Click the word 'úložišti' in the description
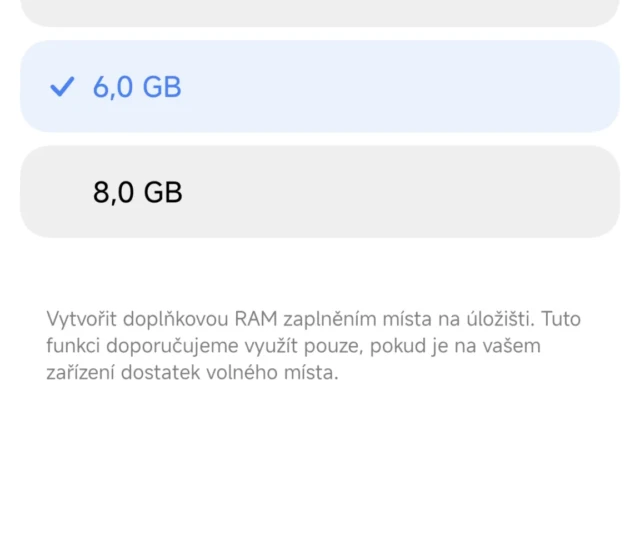640x560 pixels. coord(499,320)
